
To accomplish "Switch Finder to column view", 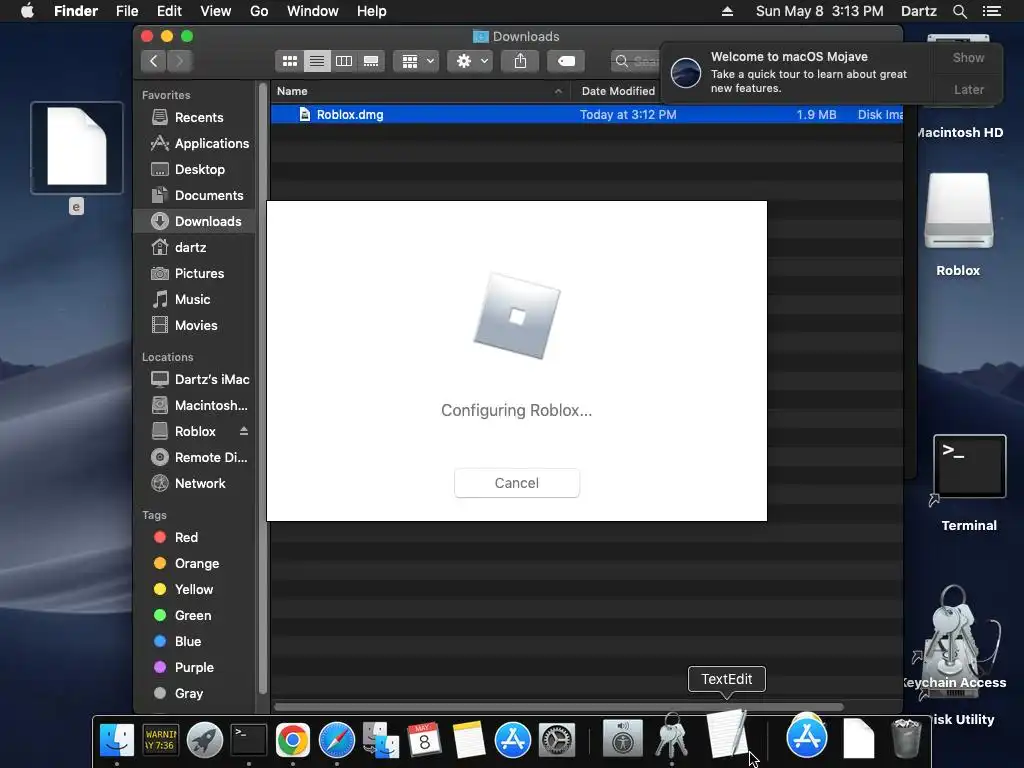I will click(x=344, y=61).
